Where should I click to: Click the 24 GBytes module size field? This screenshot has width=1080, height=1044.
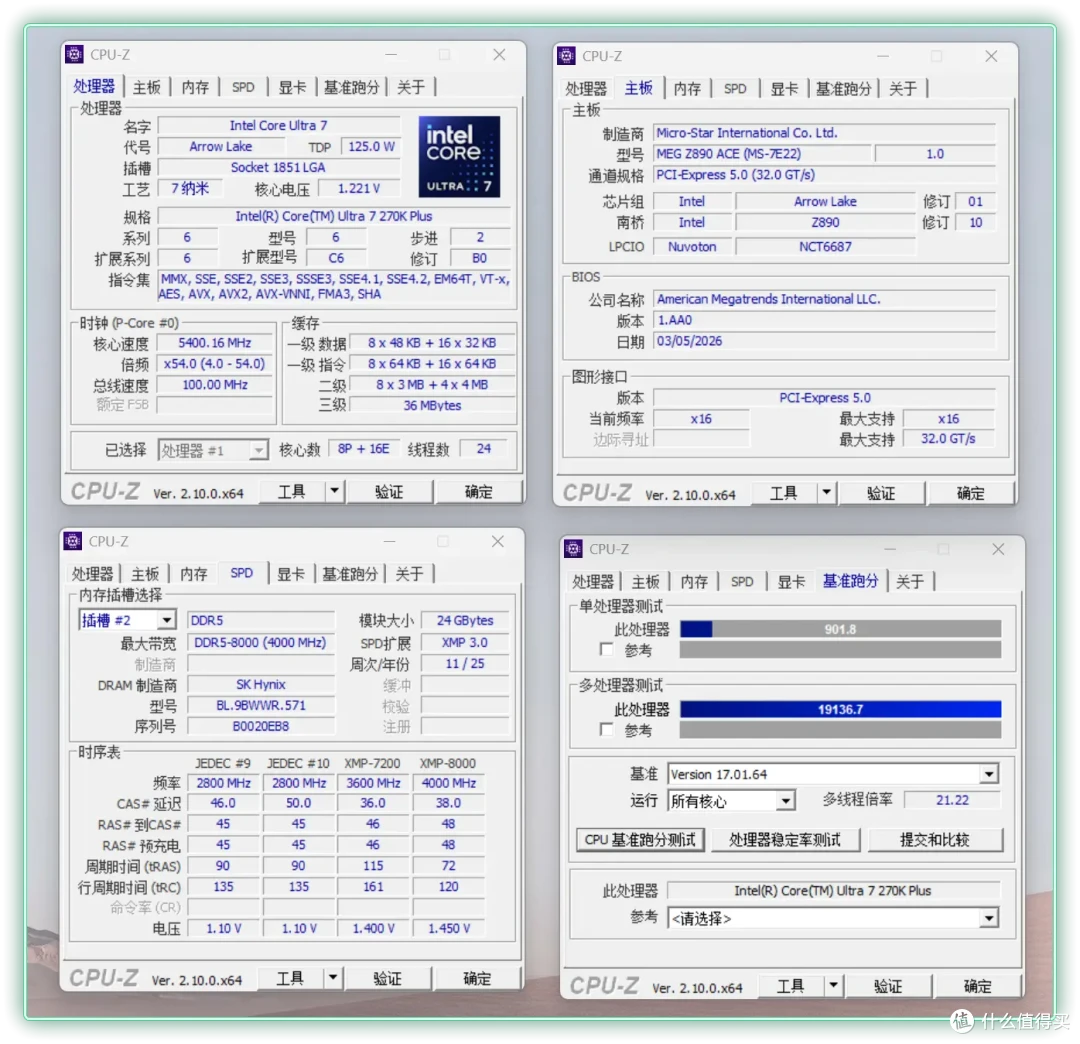[x=465, y=620]
